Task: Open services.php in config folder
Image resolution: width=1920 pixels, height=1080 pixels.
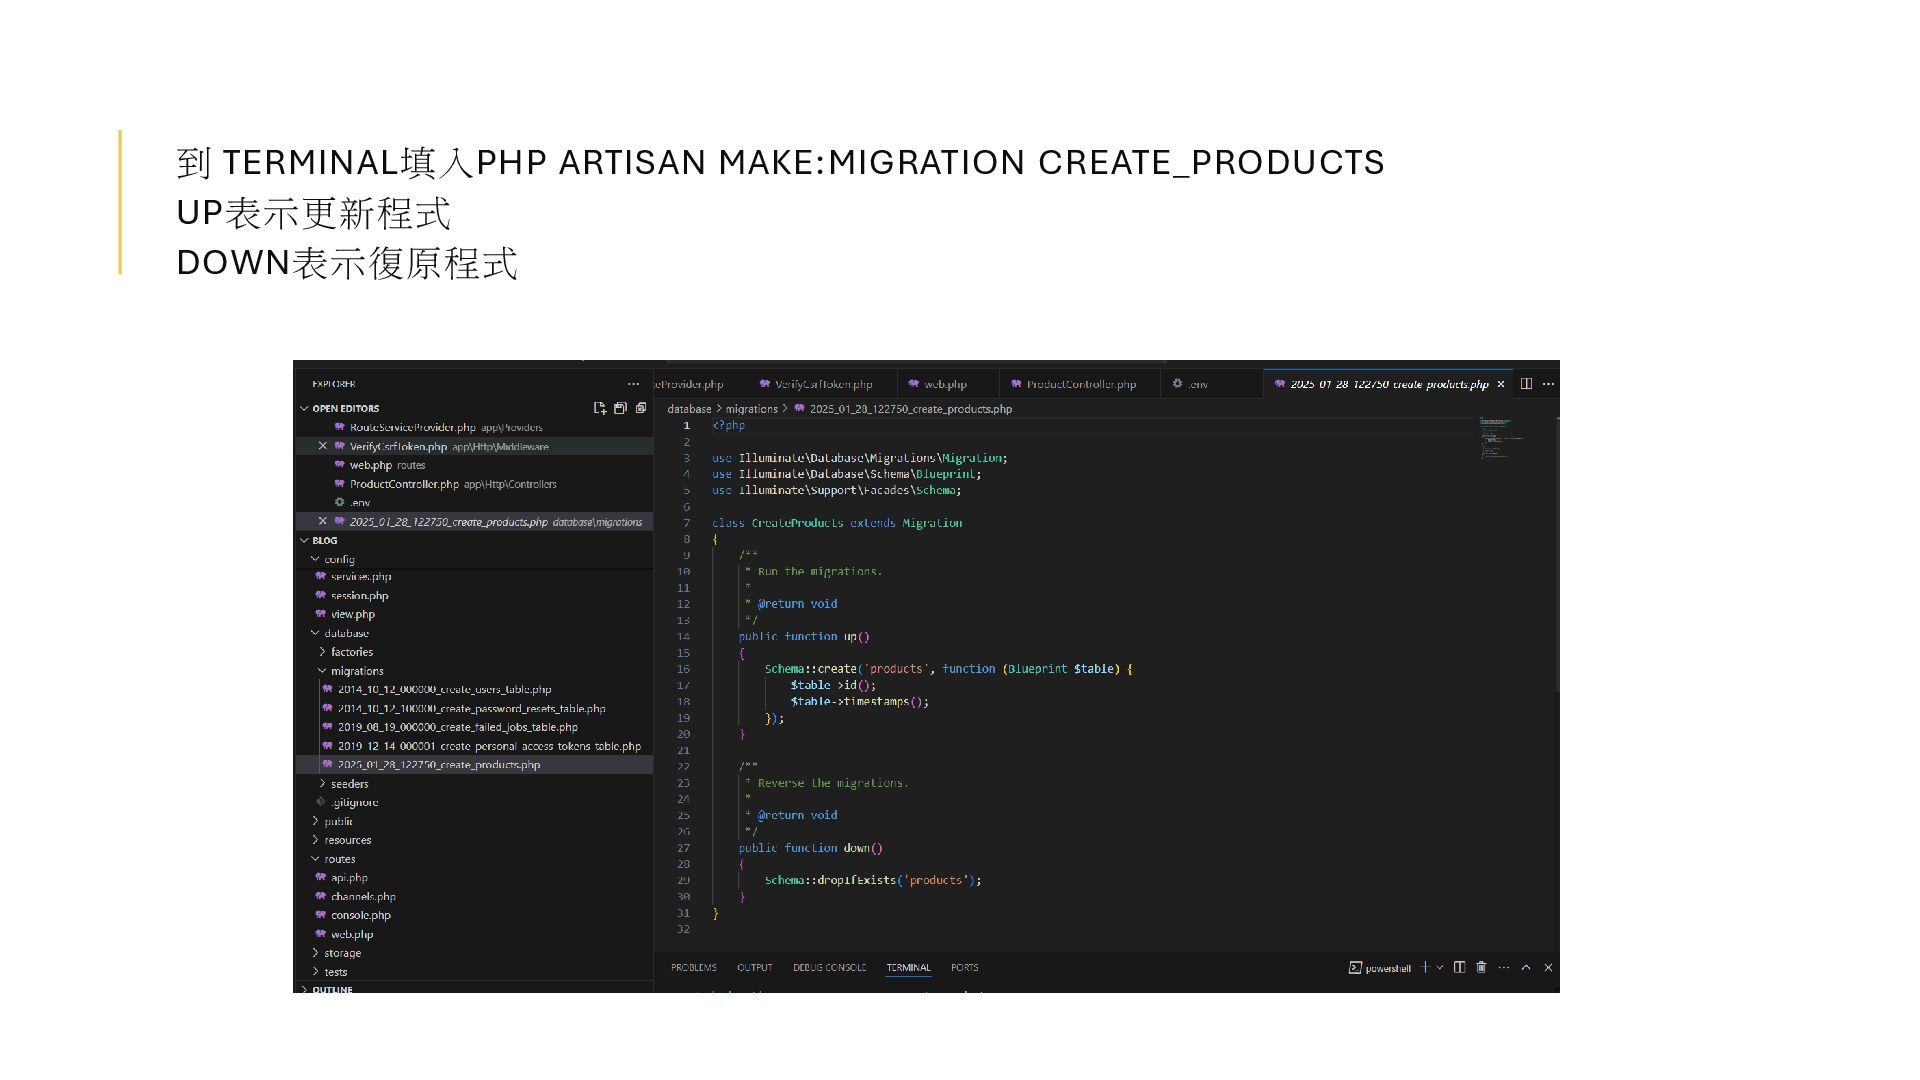Action: coord(475,576)
